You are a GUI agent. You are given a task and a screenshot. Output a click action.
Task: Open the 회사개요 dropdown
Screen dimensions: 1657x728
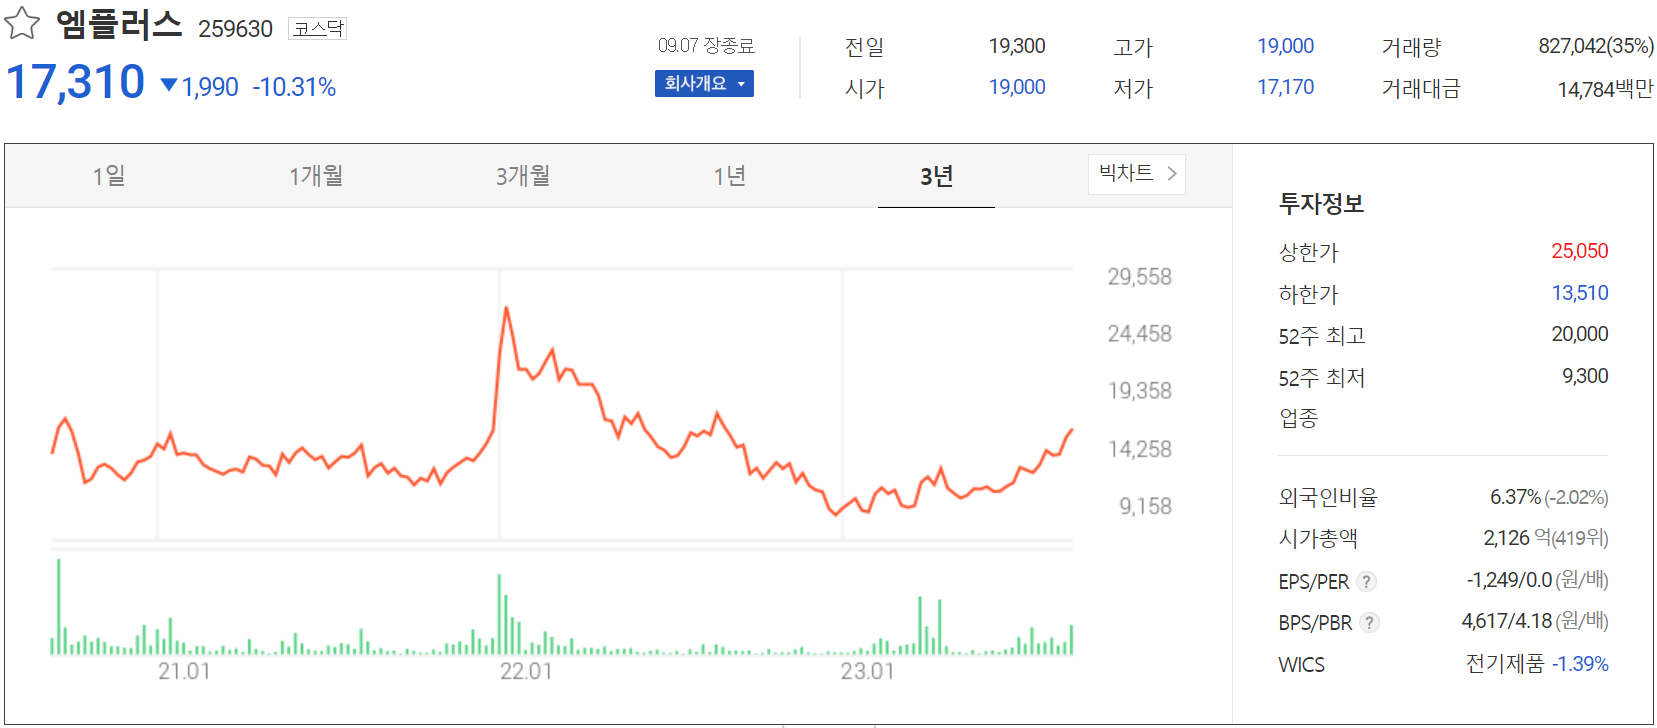pos(704,84)
